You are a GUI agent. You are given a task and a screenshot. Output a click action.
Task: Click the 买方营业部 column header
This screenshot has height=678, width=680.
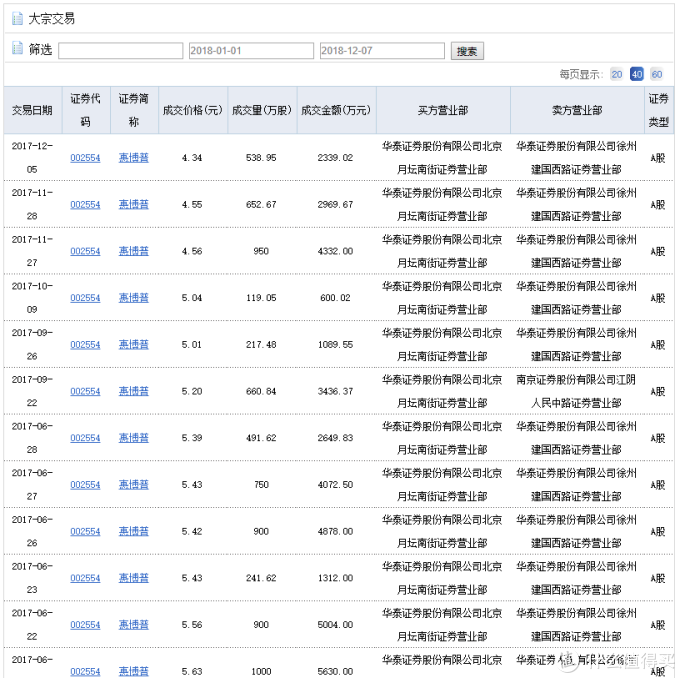442,110
